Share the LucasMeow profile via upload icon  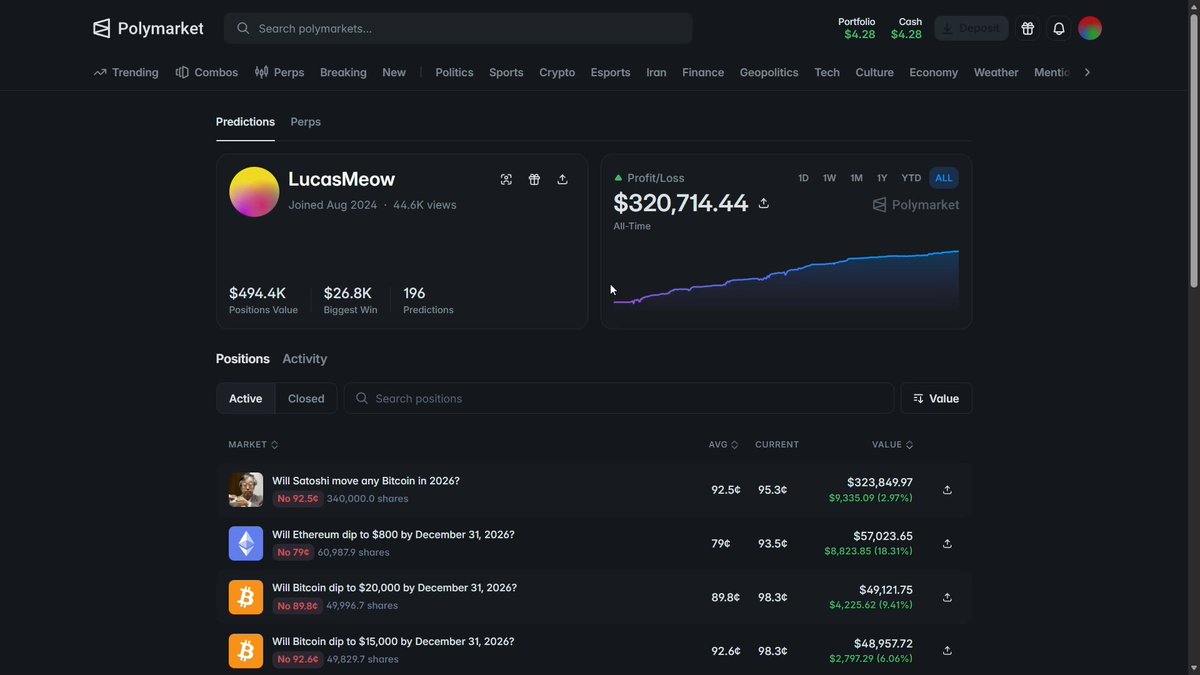click(562, 179)
